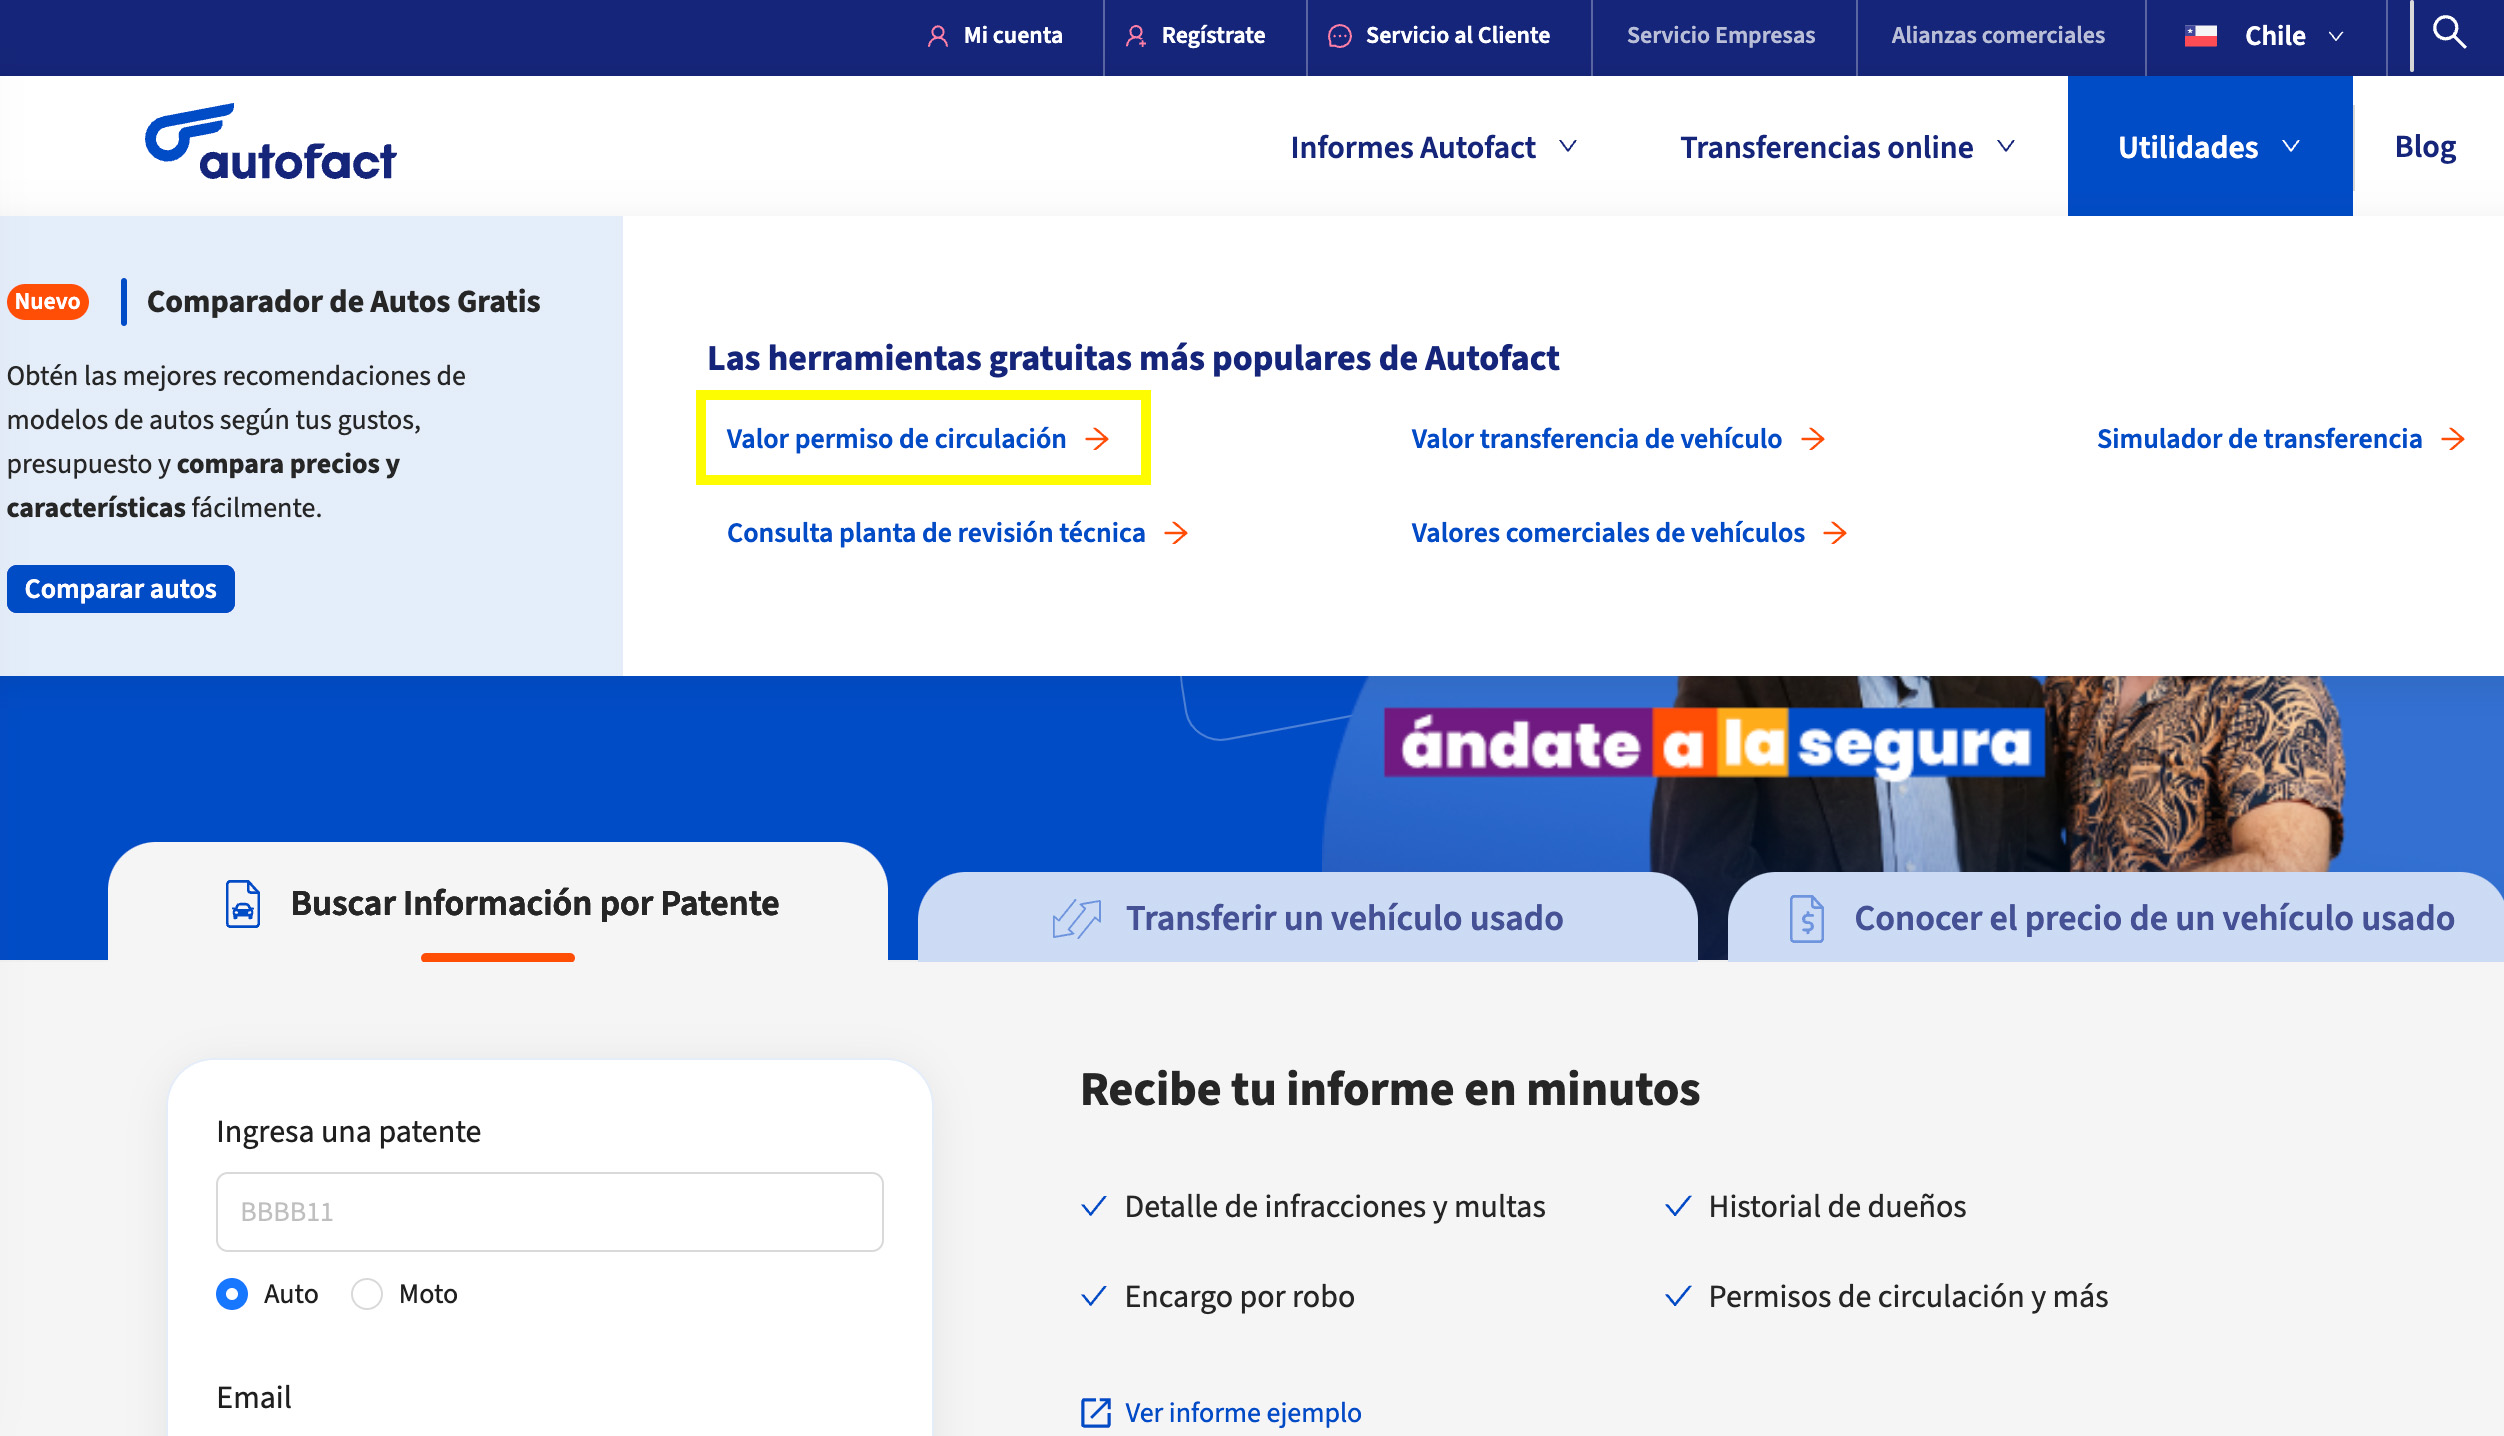This screenshot has height=1436, width=2504.
Task: Open the search magnifier icon
Action: click(x=2450, y=34)
